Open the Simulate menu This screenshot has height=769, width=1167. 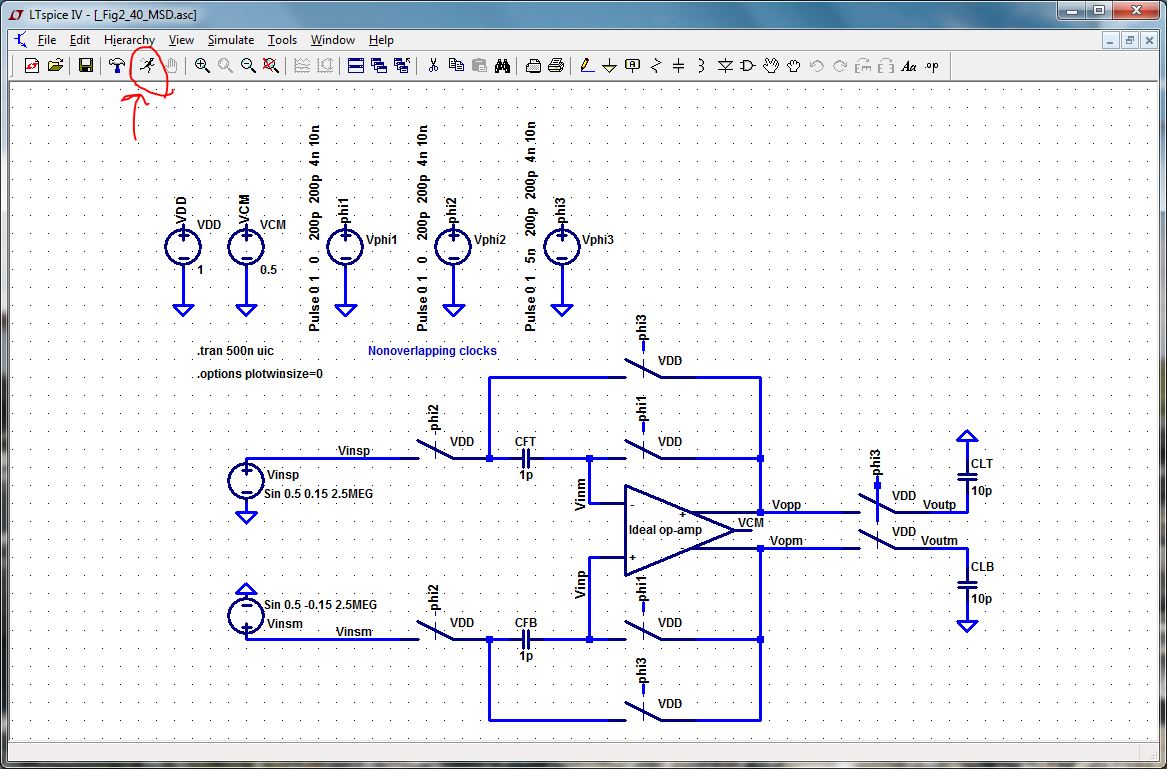tap(231, 40)
